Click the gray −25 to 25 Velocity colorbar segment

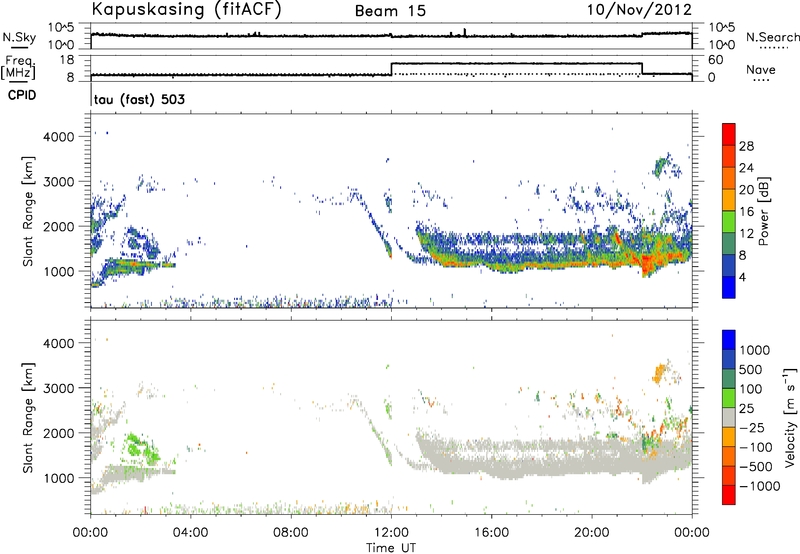[729, 418]
